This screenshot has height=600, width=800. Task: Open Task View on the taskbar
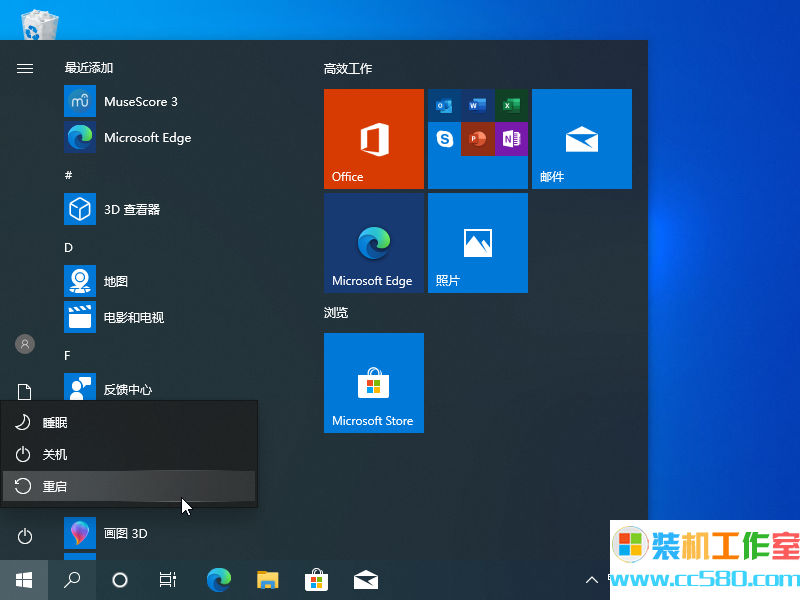[167, 580]
